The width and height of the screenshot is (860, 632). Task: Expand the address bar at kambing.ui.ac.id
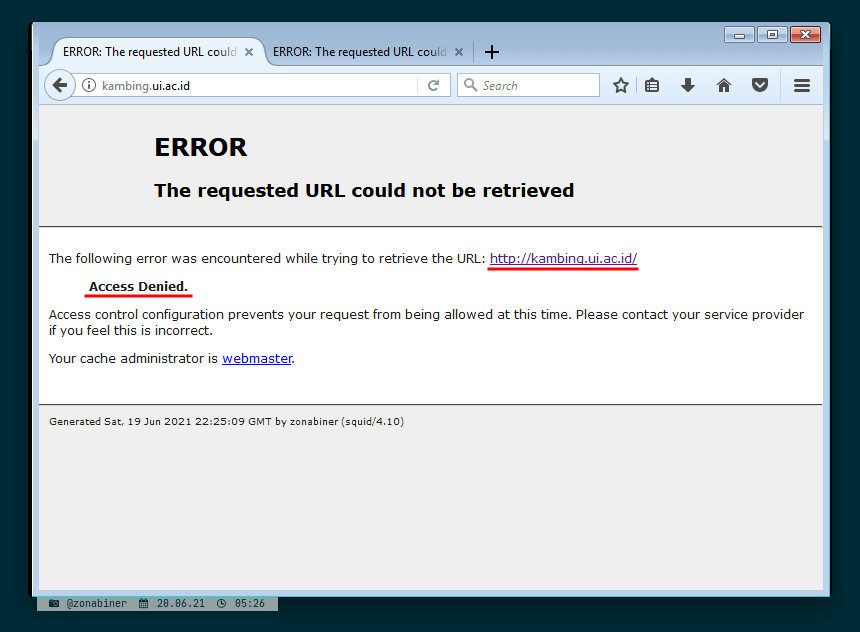point(250,85)
